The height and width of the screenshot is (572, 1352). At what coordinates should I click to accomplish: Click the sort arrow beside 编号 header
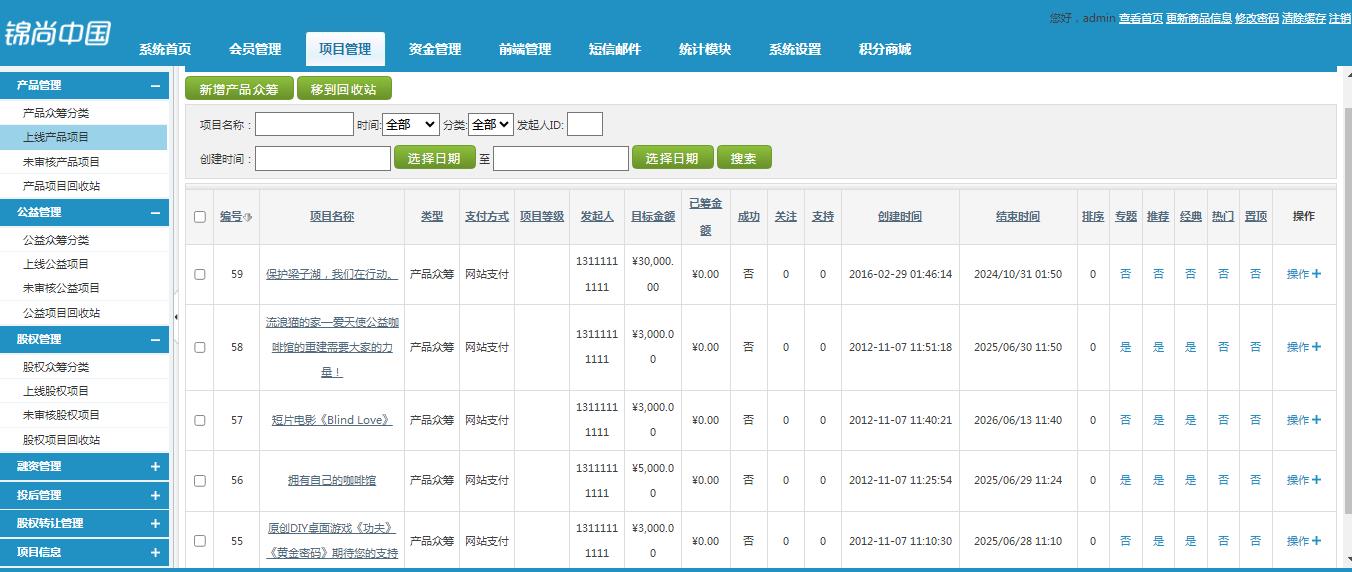pos(248,217)
